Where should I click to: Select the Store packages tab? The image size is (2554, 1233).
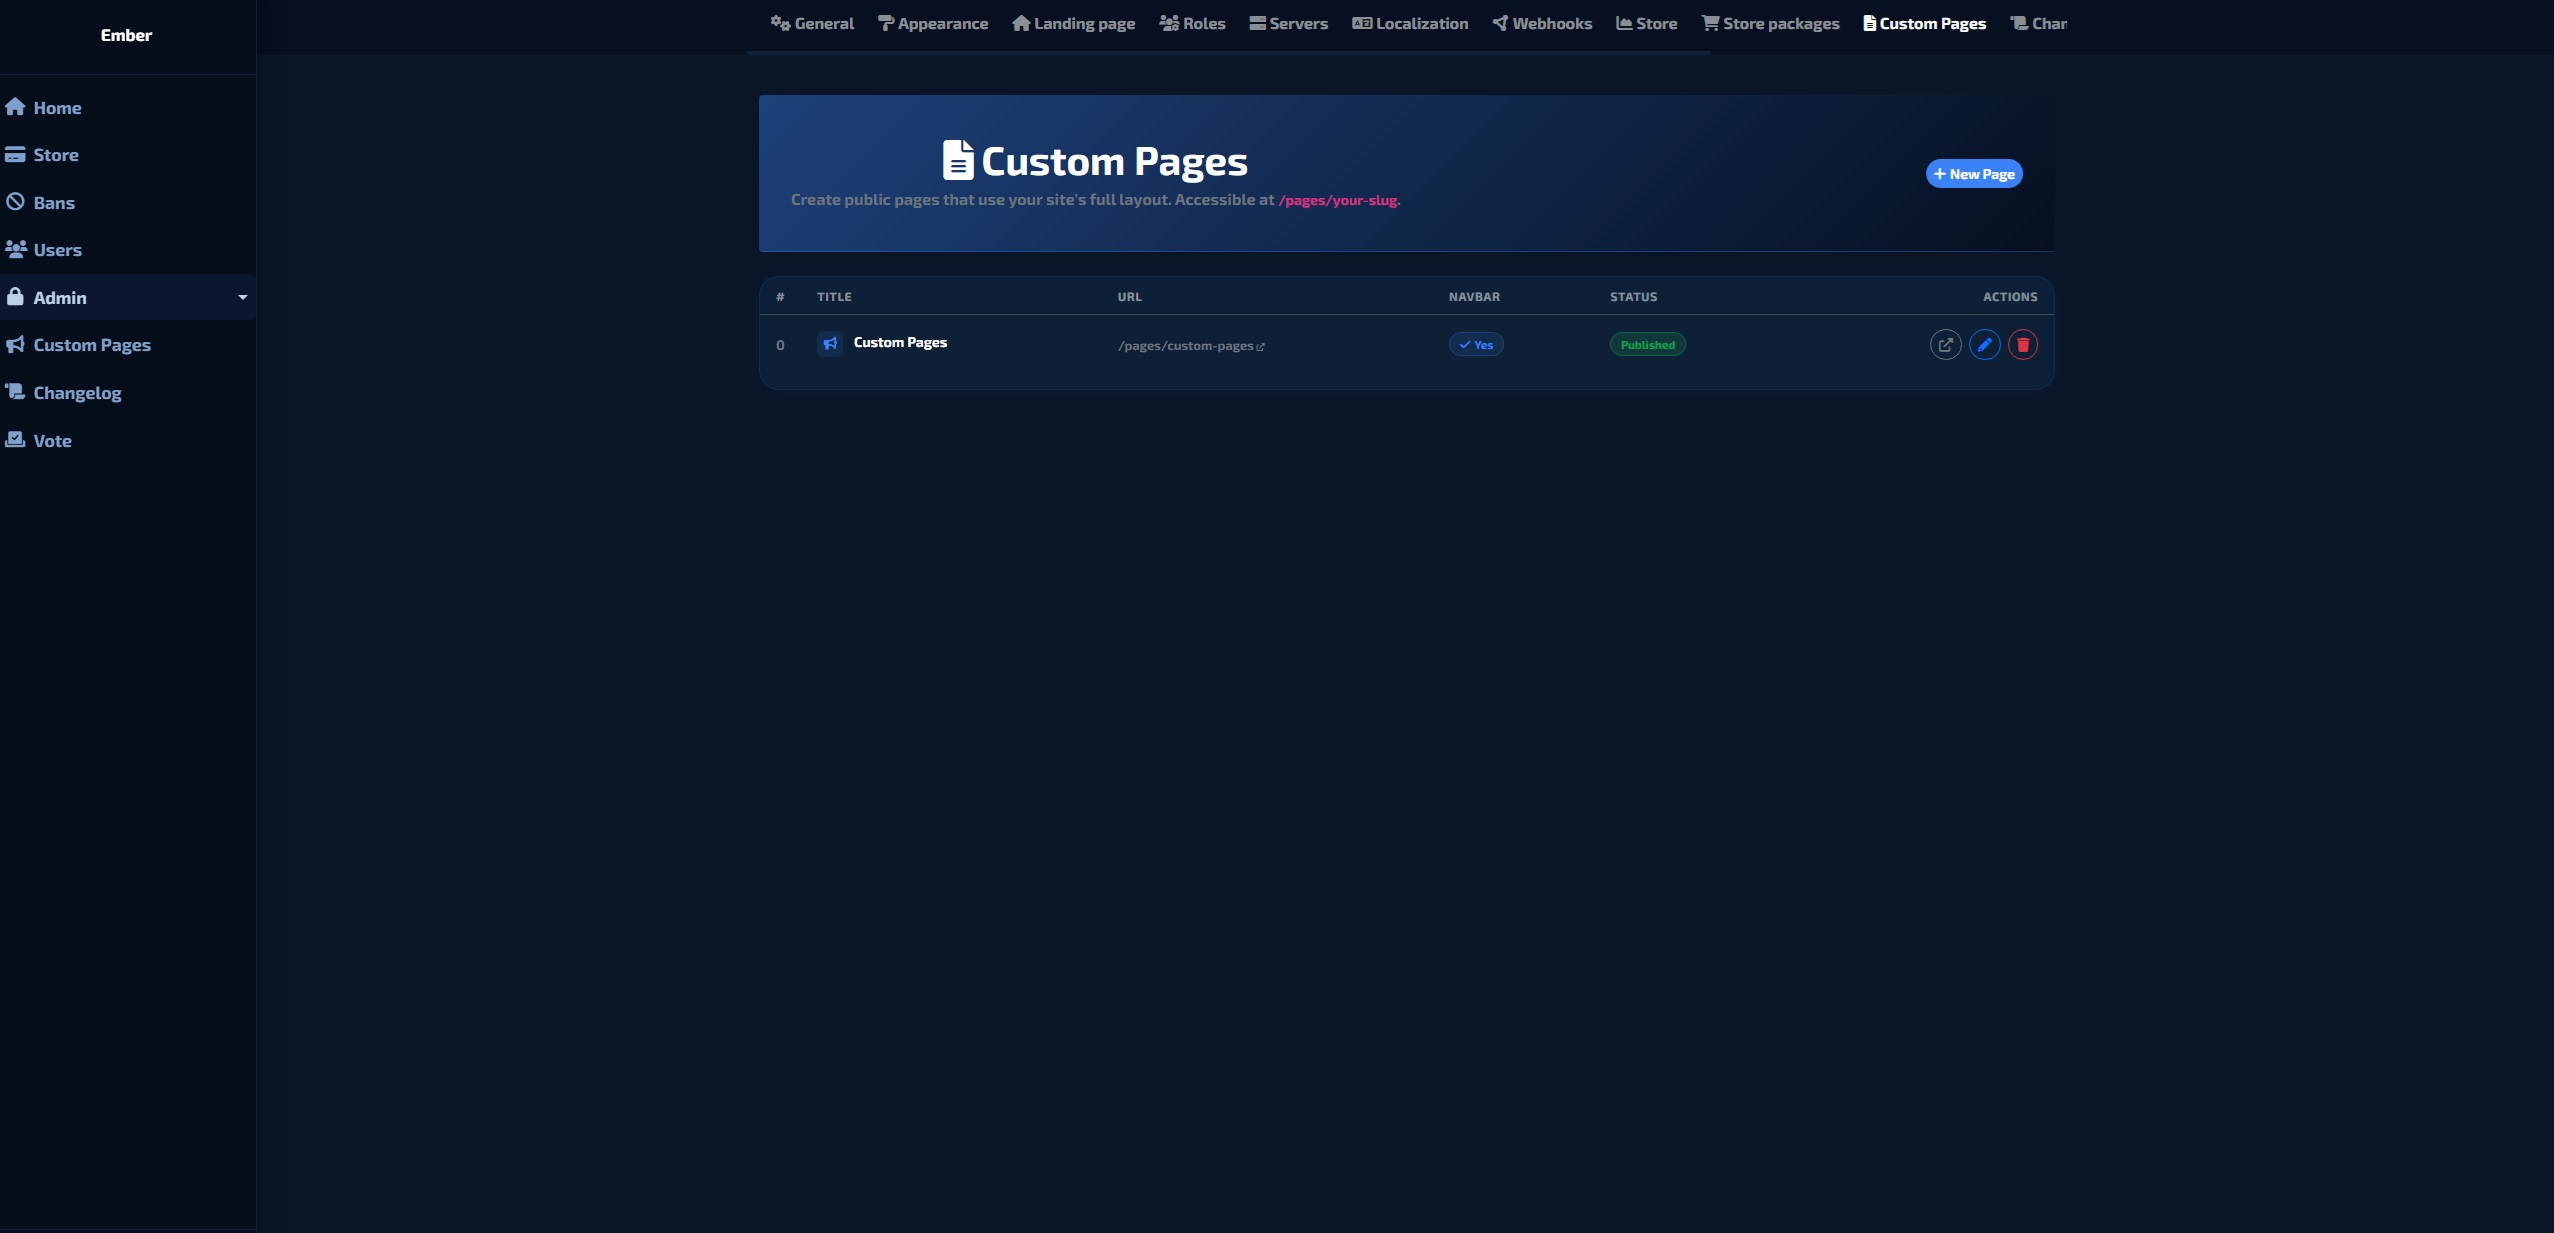1771,24
